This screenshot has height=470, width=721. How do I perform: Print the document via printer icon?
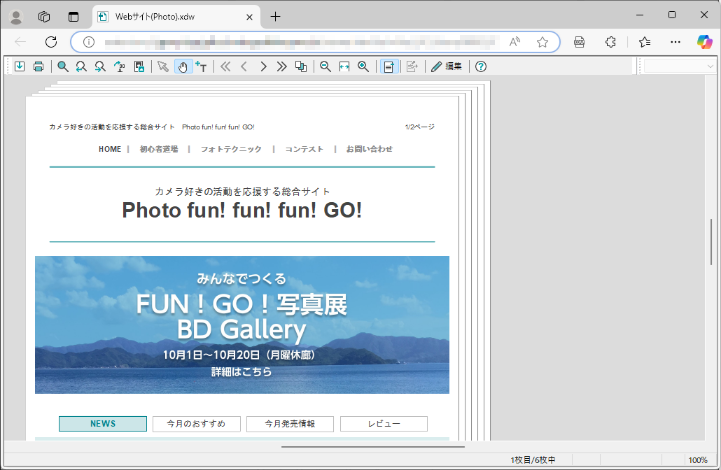[39, 67]
